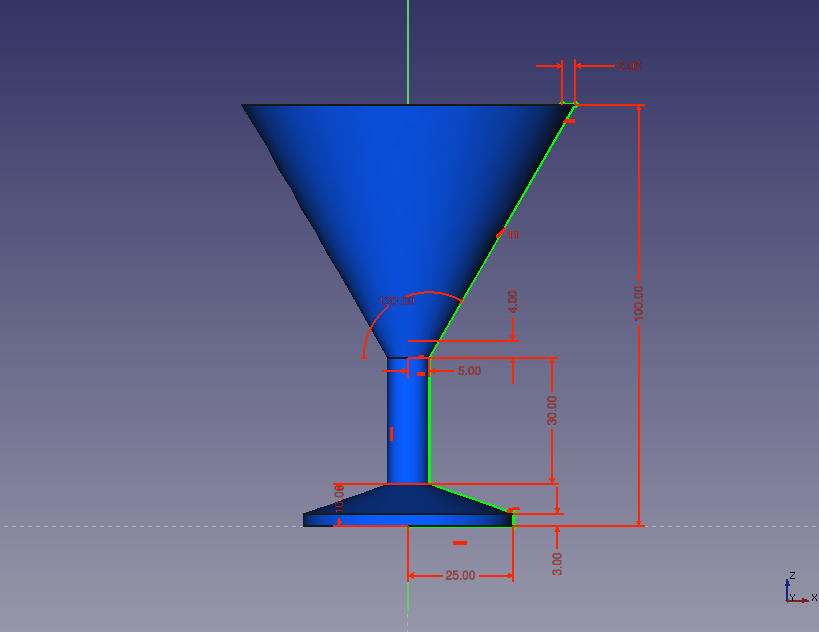The width and height of the screenshot is (819, 632).
Task: Select the 120.00 angle dimension
Action: [x=397, y=300]
